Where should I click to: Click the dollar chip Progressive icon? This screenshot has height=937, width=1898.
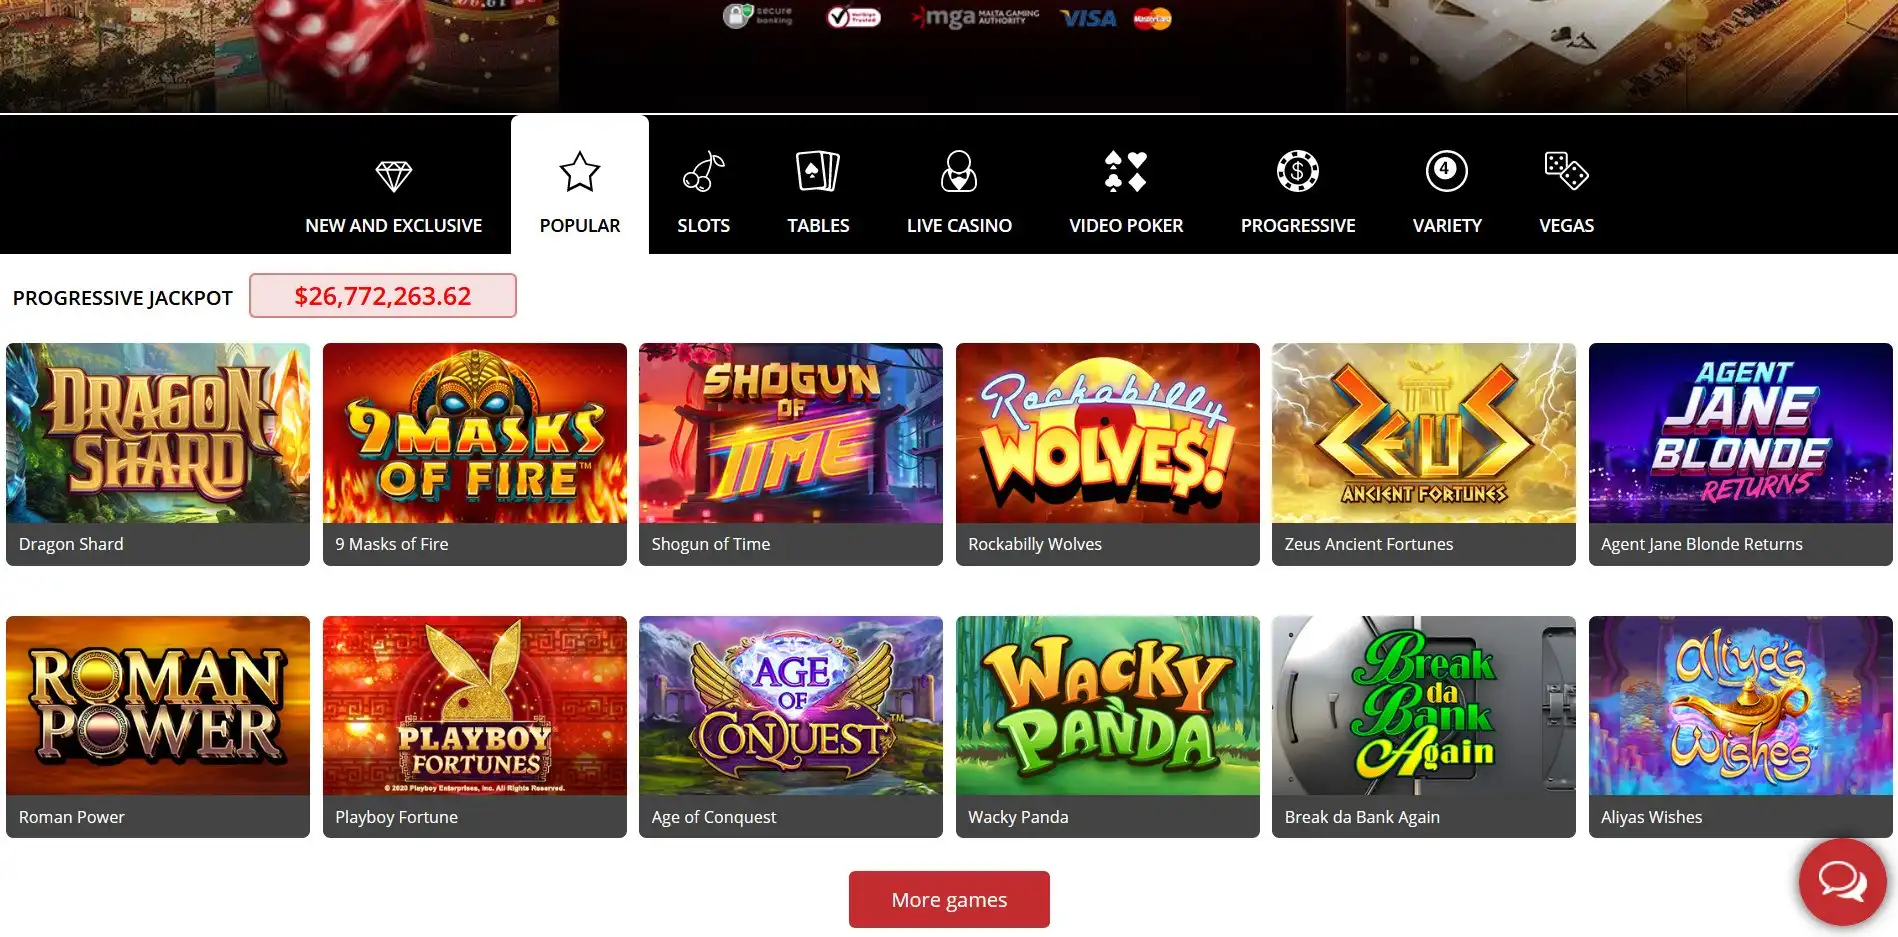click(x=1298, y=171)
